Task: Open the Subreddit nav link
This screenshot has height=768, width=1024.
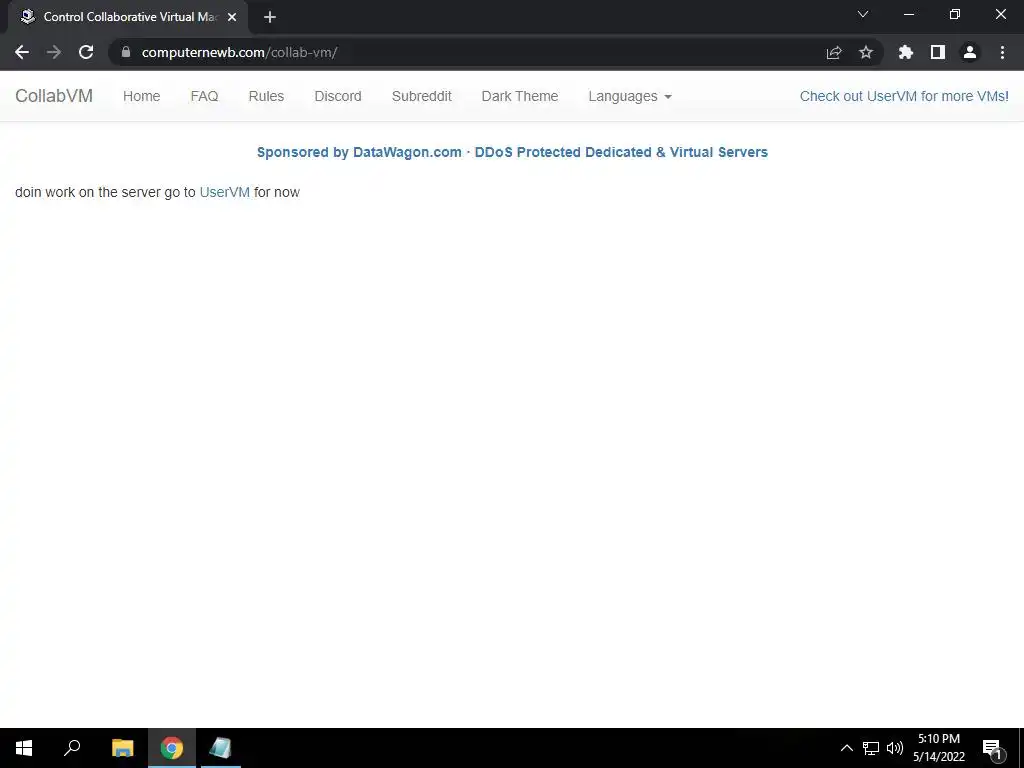Action: [x=421, y=96]
